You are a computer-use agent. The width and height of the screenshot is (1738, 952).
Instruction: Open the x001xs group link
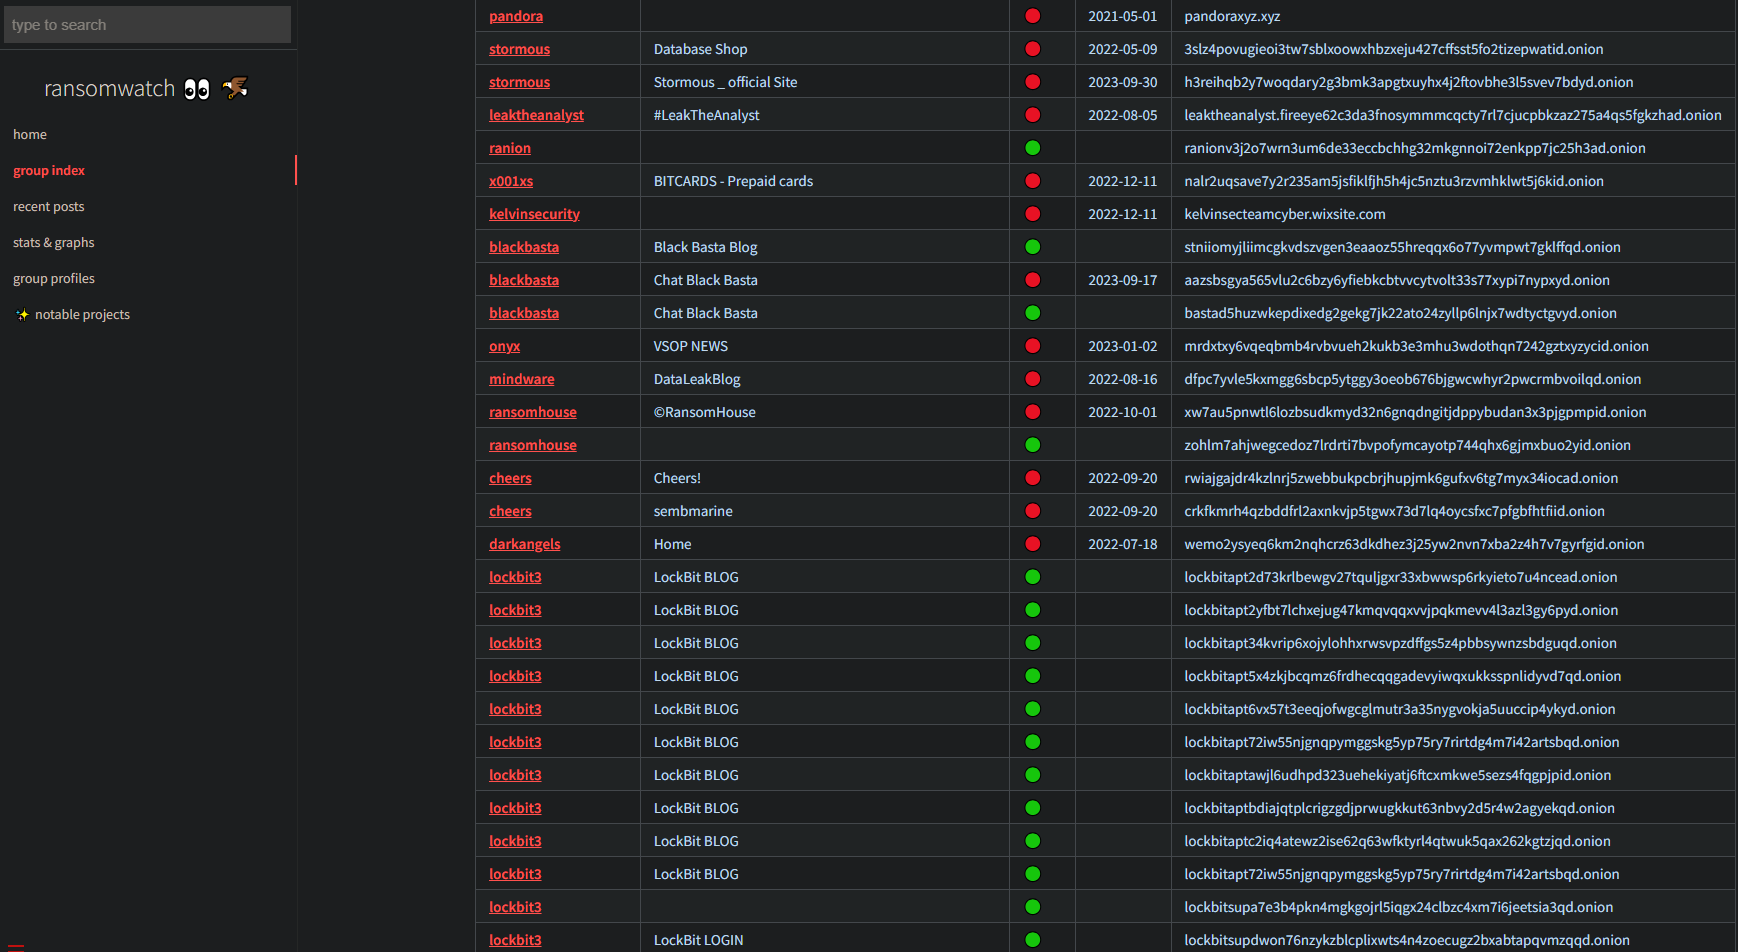[x=511, y=181]
